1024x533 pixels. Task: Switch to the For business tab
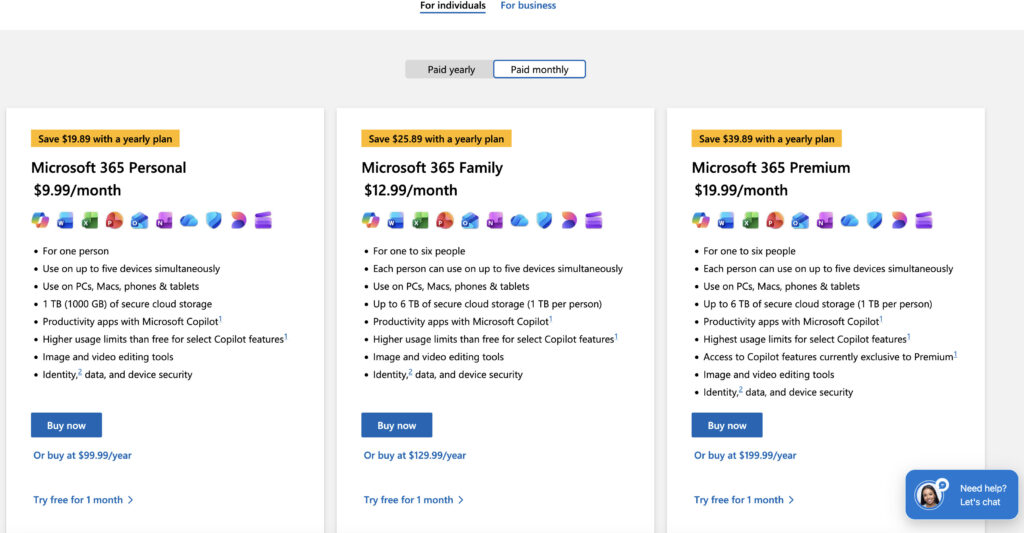click(528, 6)
